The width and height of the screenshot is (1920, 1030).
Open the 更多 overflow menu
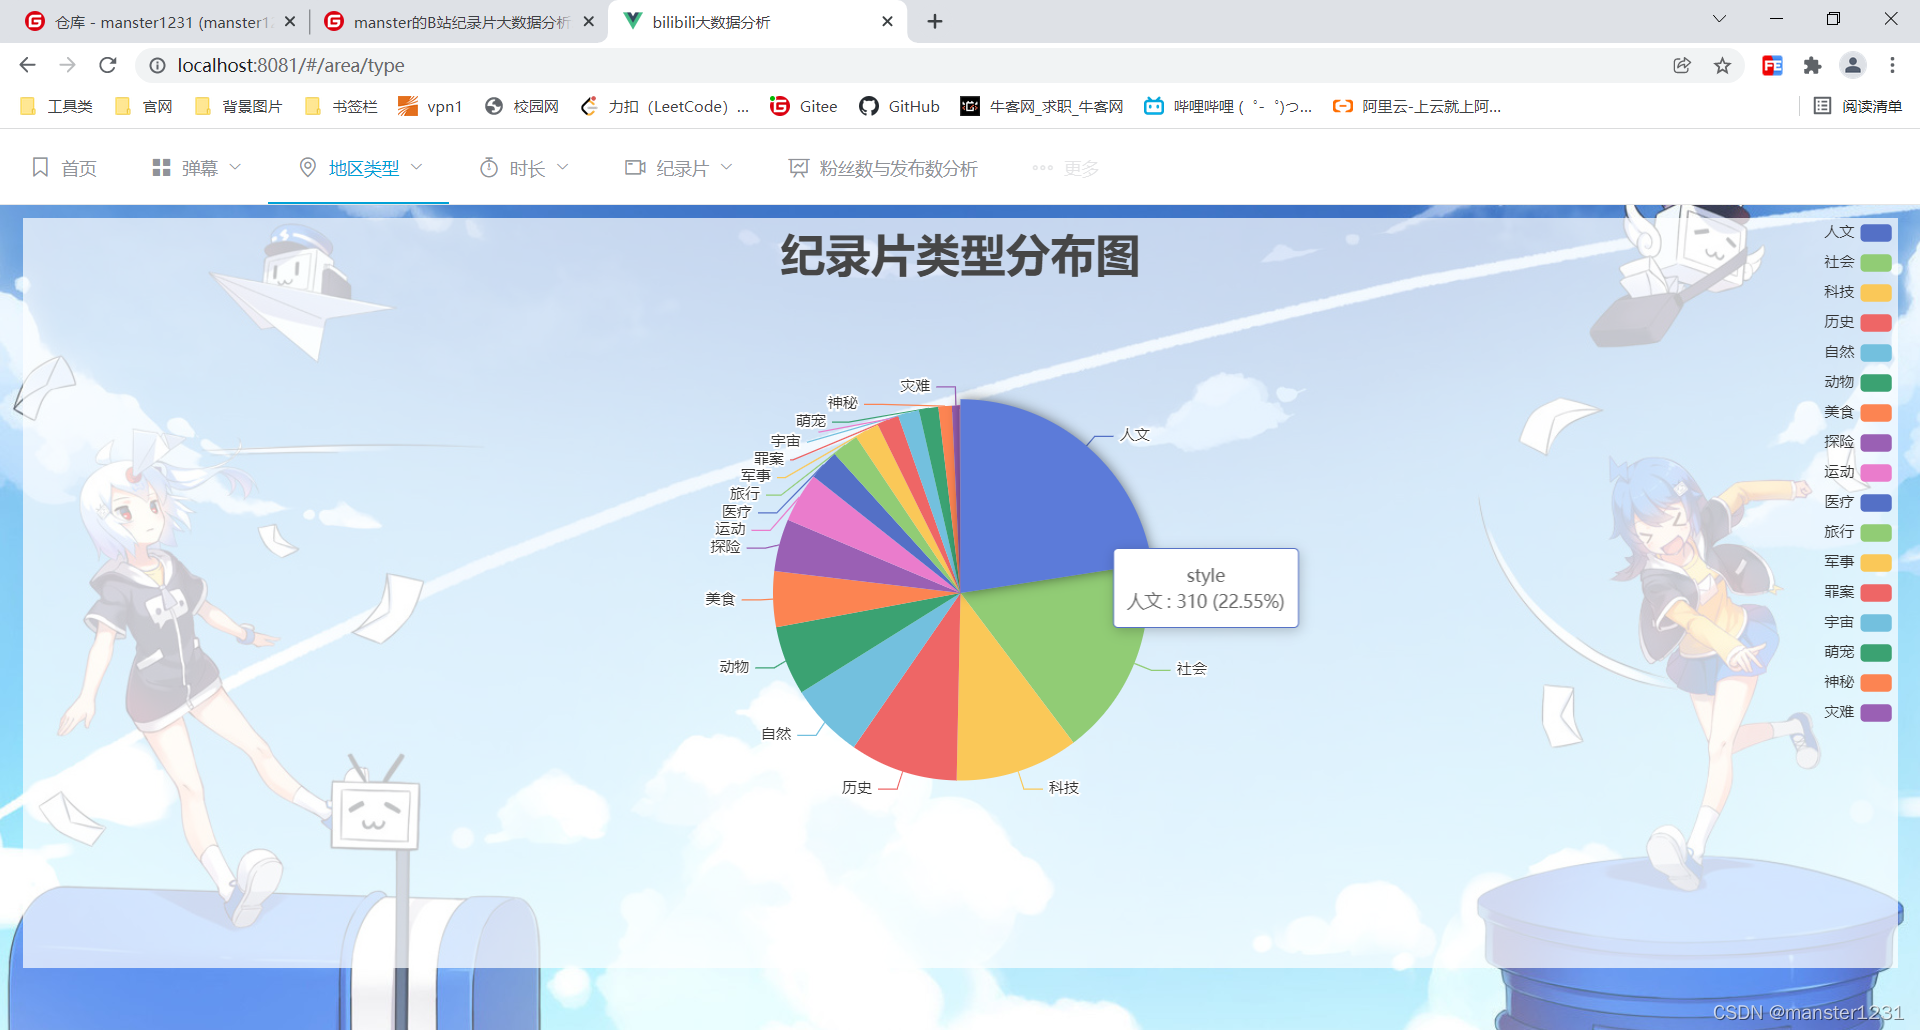pyautogui.click(x=1066, y=168)
